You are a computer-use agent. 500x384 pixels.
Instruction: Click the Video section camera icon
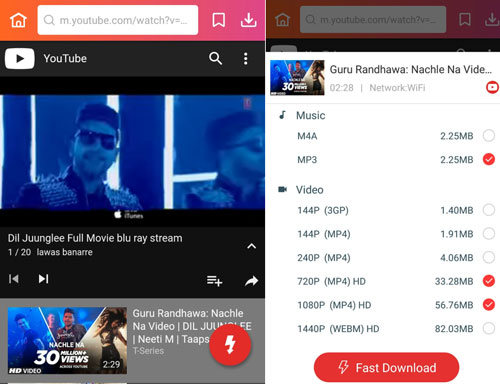click(x=283, y=189)
